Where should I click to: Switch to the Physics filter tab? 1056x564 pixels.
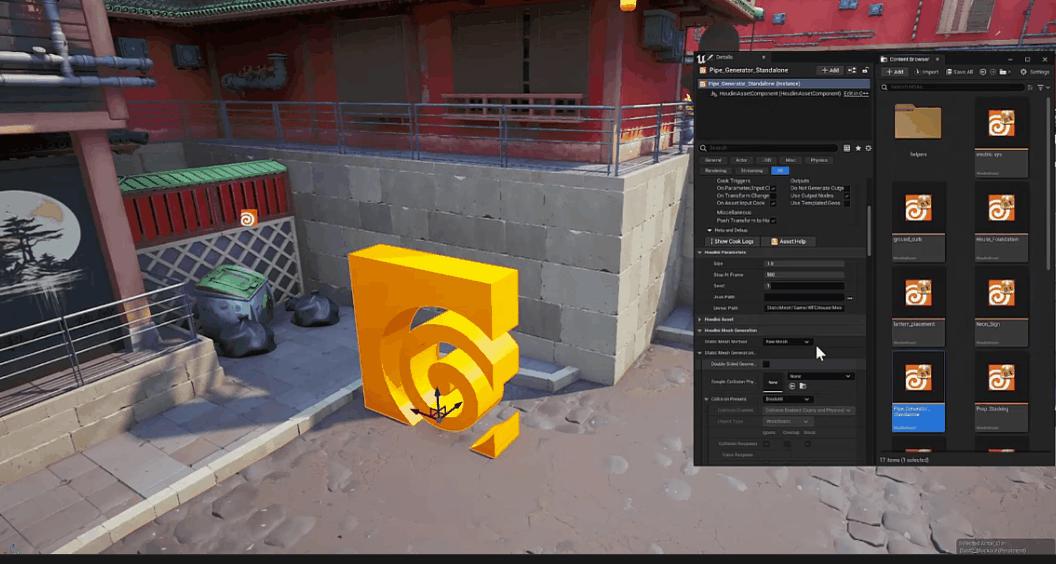pos(818,160)
